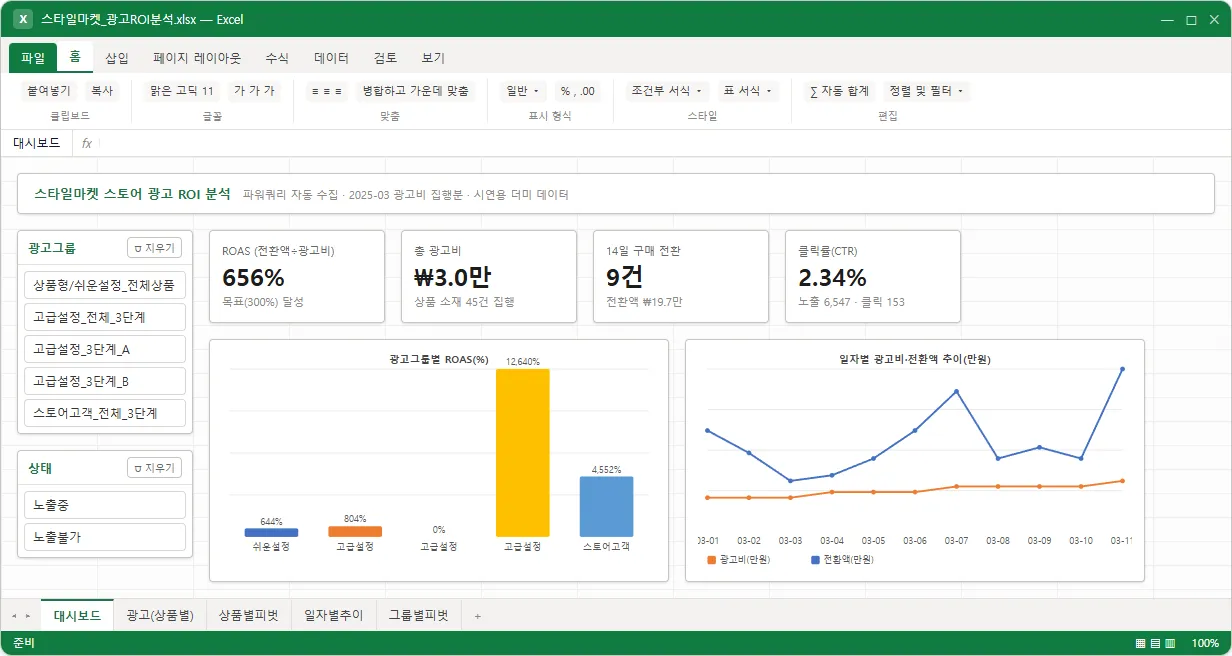Toggle 상품형/쉬운설정_전체상품 slicer item

[x=105, y=285]
